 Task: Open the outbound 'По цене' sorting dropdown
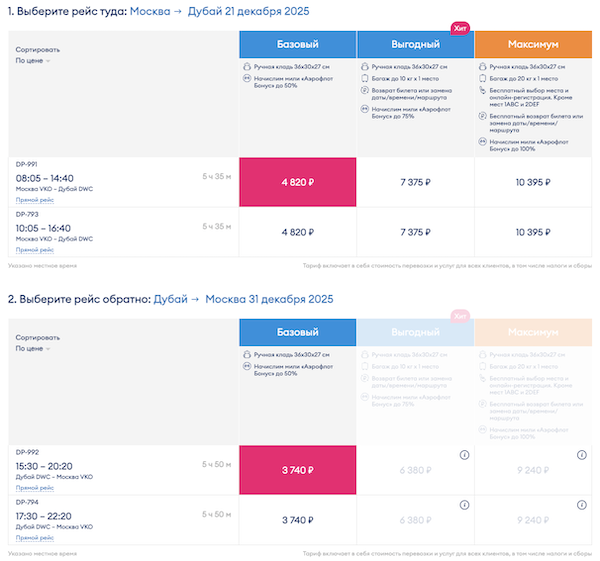[33, 61]
